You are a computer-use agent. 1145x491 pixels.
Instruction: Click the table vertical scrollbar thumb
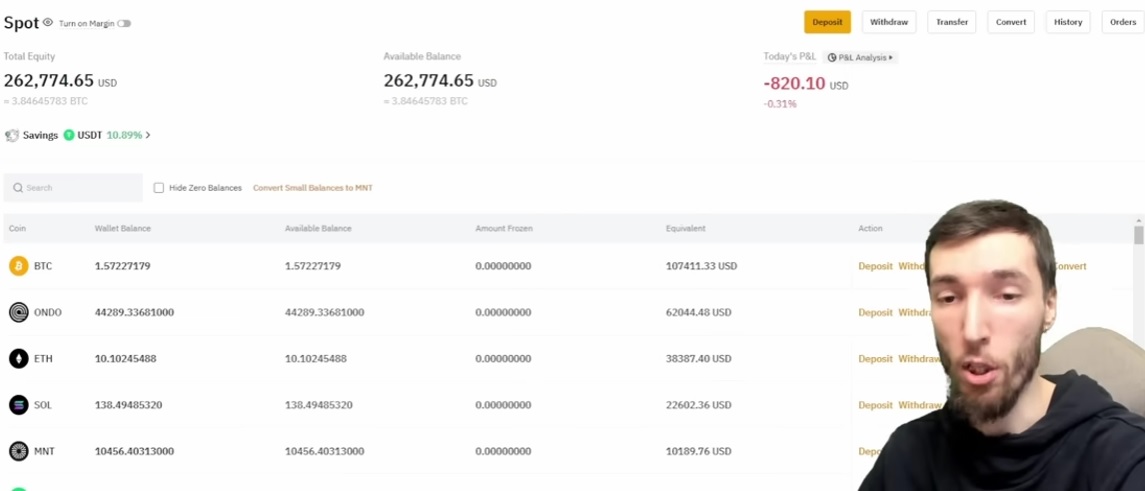(1138, 235)
